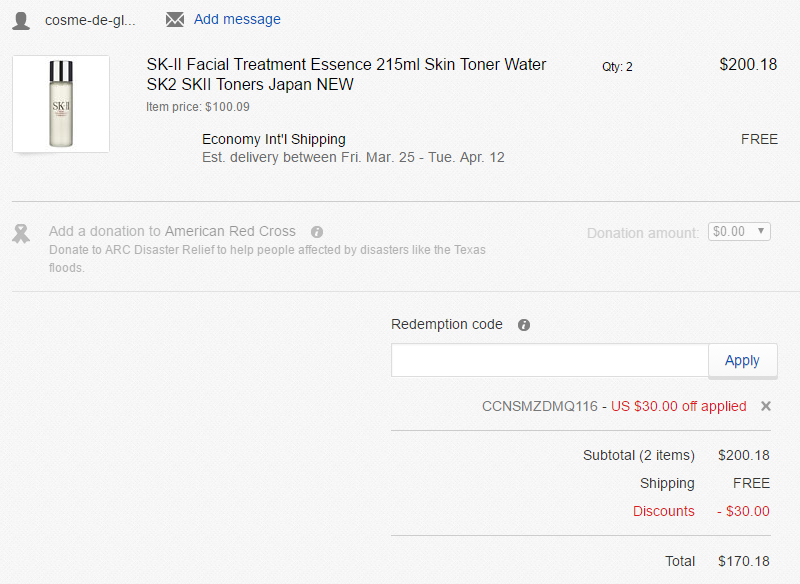Viewport: 800px width, 584px height.
Task: Click the US $30.00 off applied text
Action: tap(679, 407)
